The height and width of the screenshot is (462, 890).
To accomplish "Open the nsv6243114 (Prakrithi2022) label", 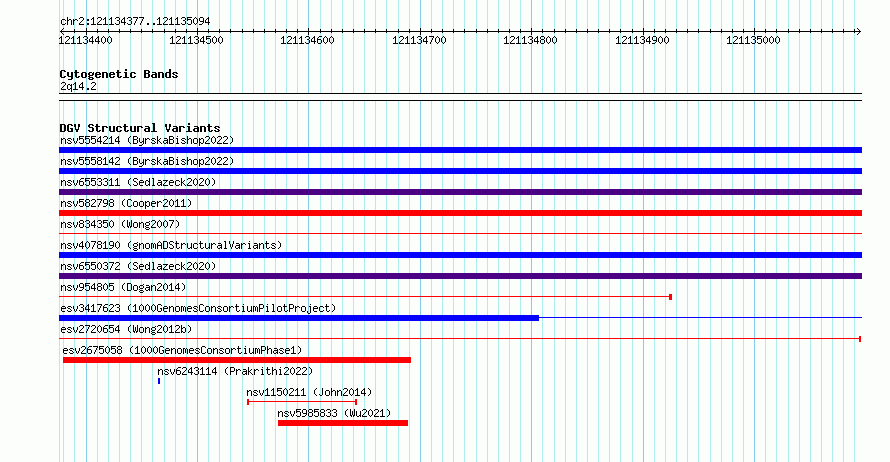I will (x=235, y=371).
